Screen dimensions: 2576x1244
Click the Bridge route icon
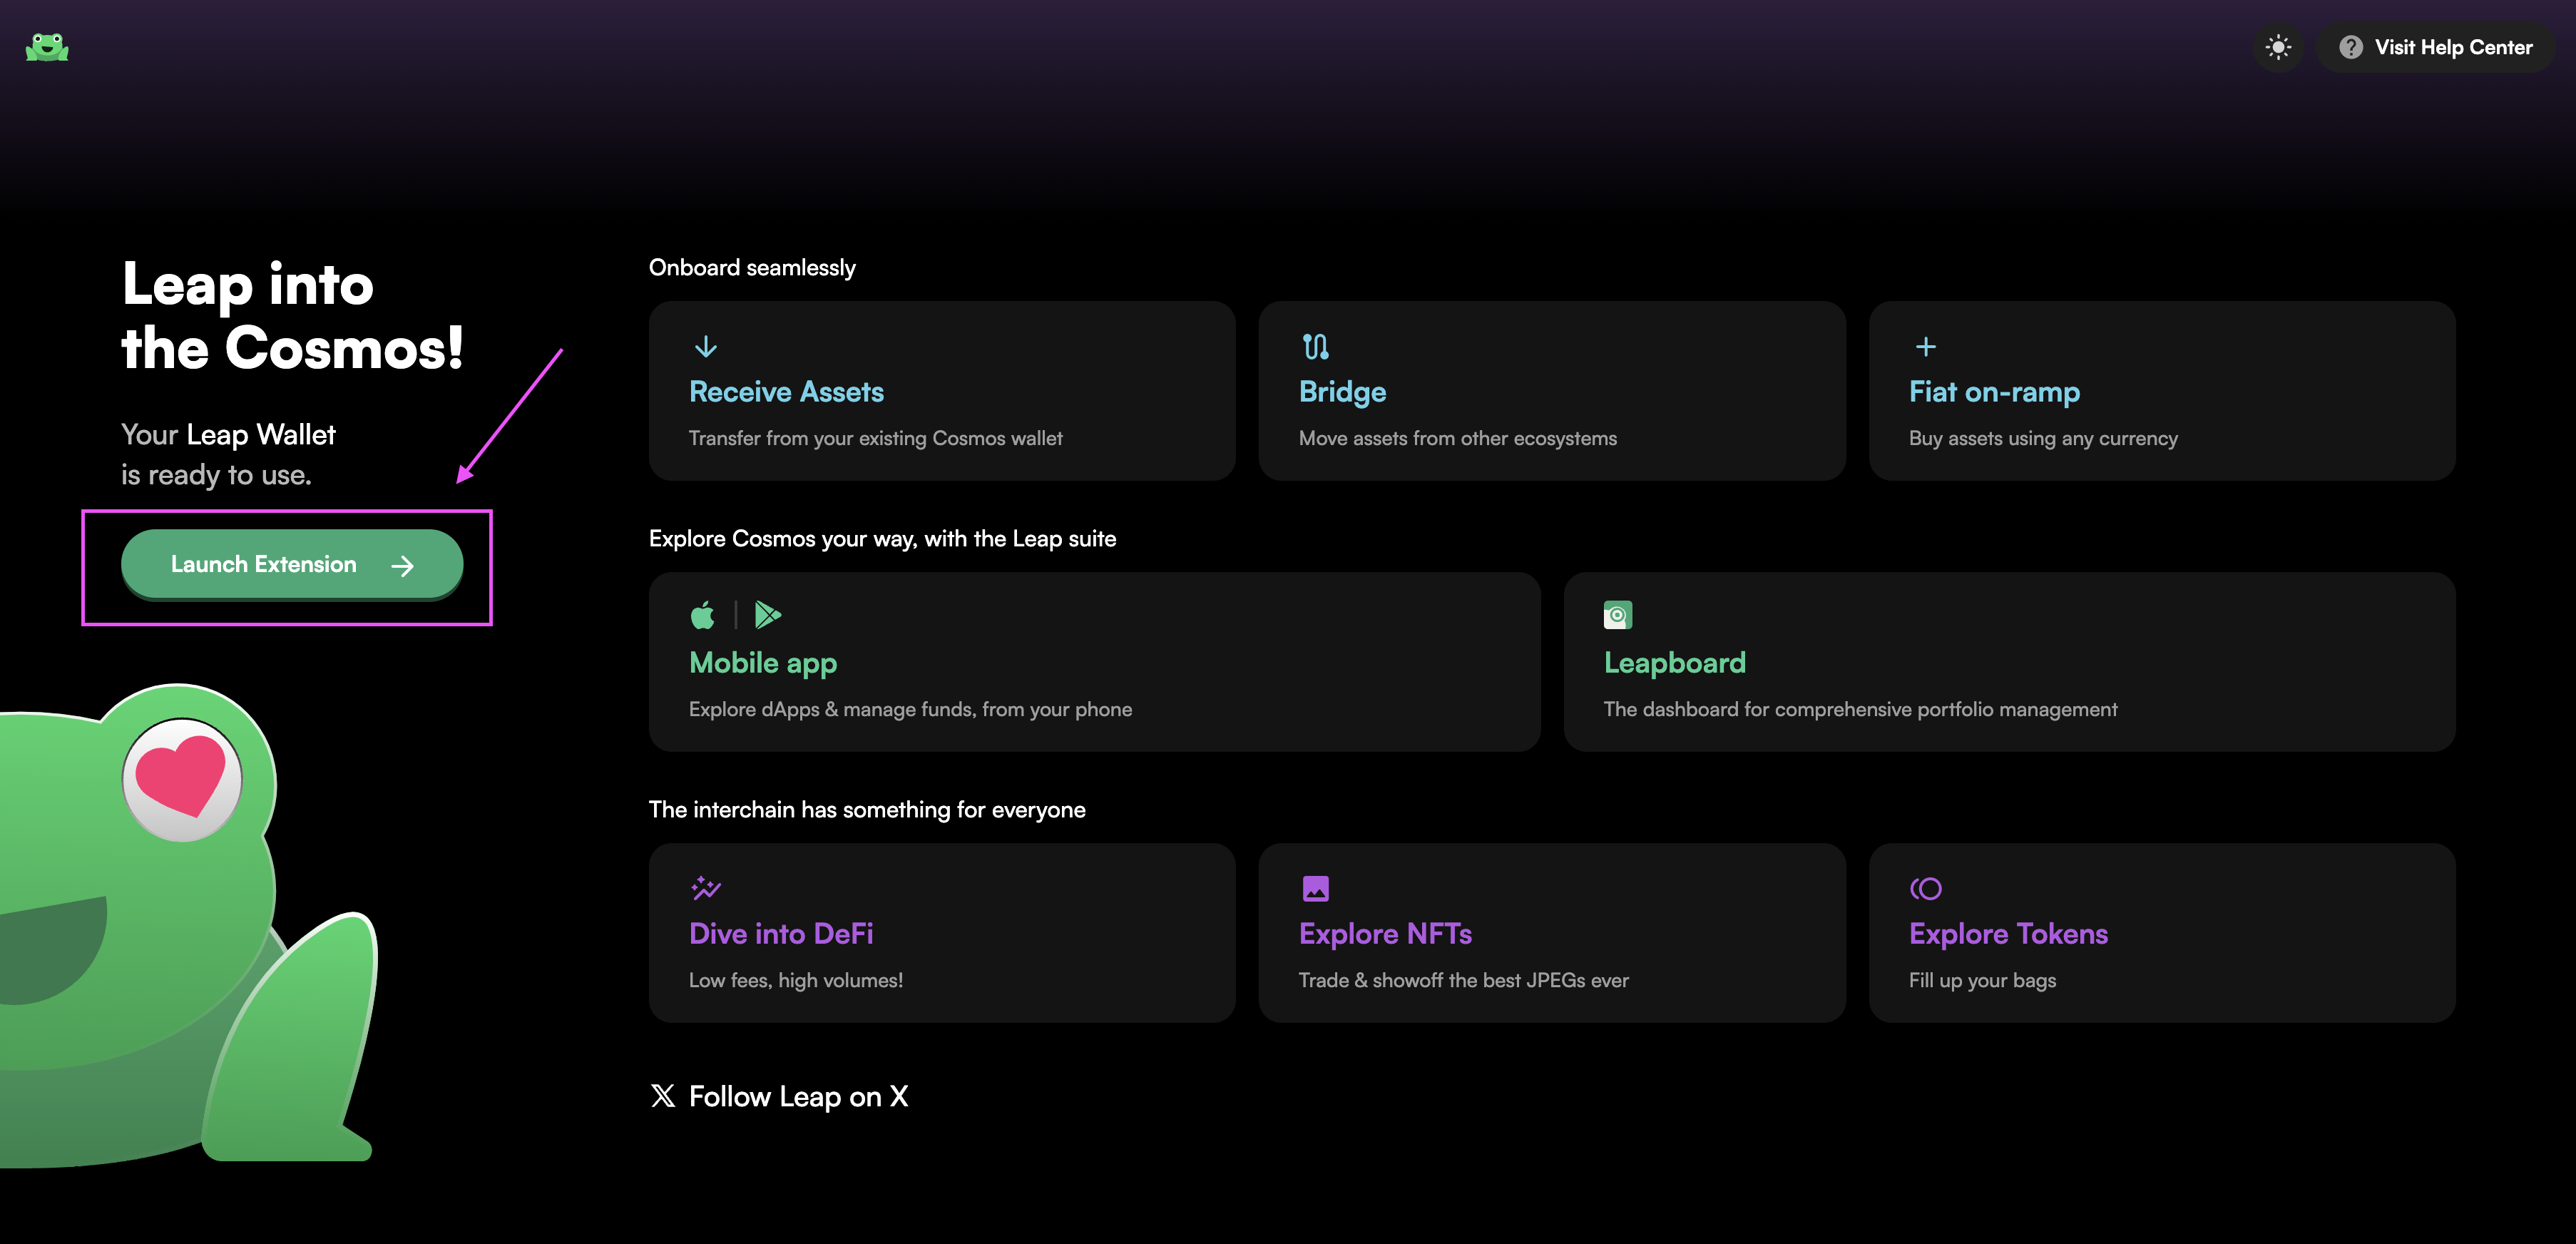1315,347
